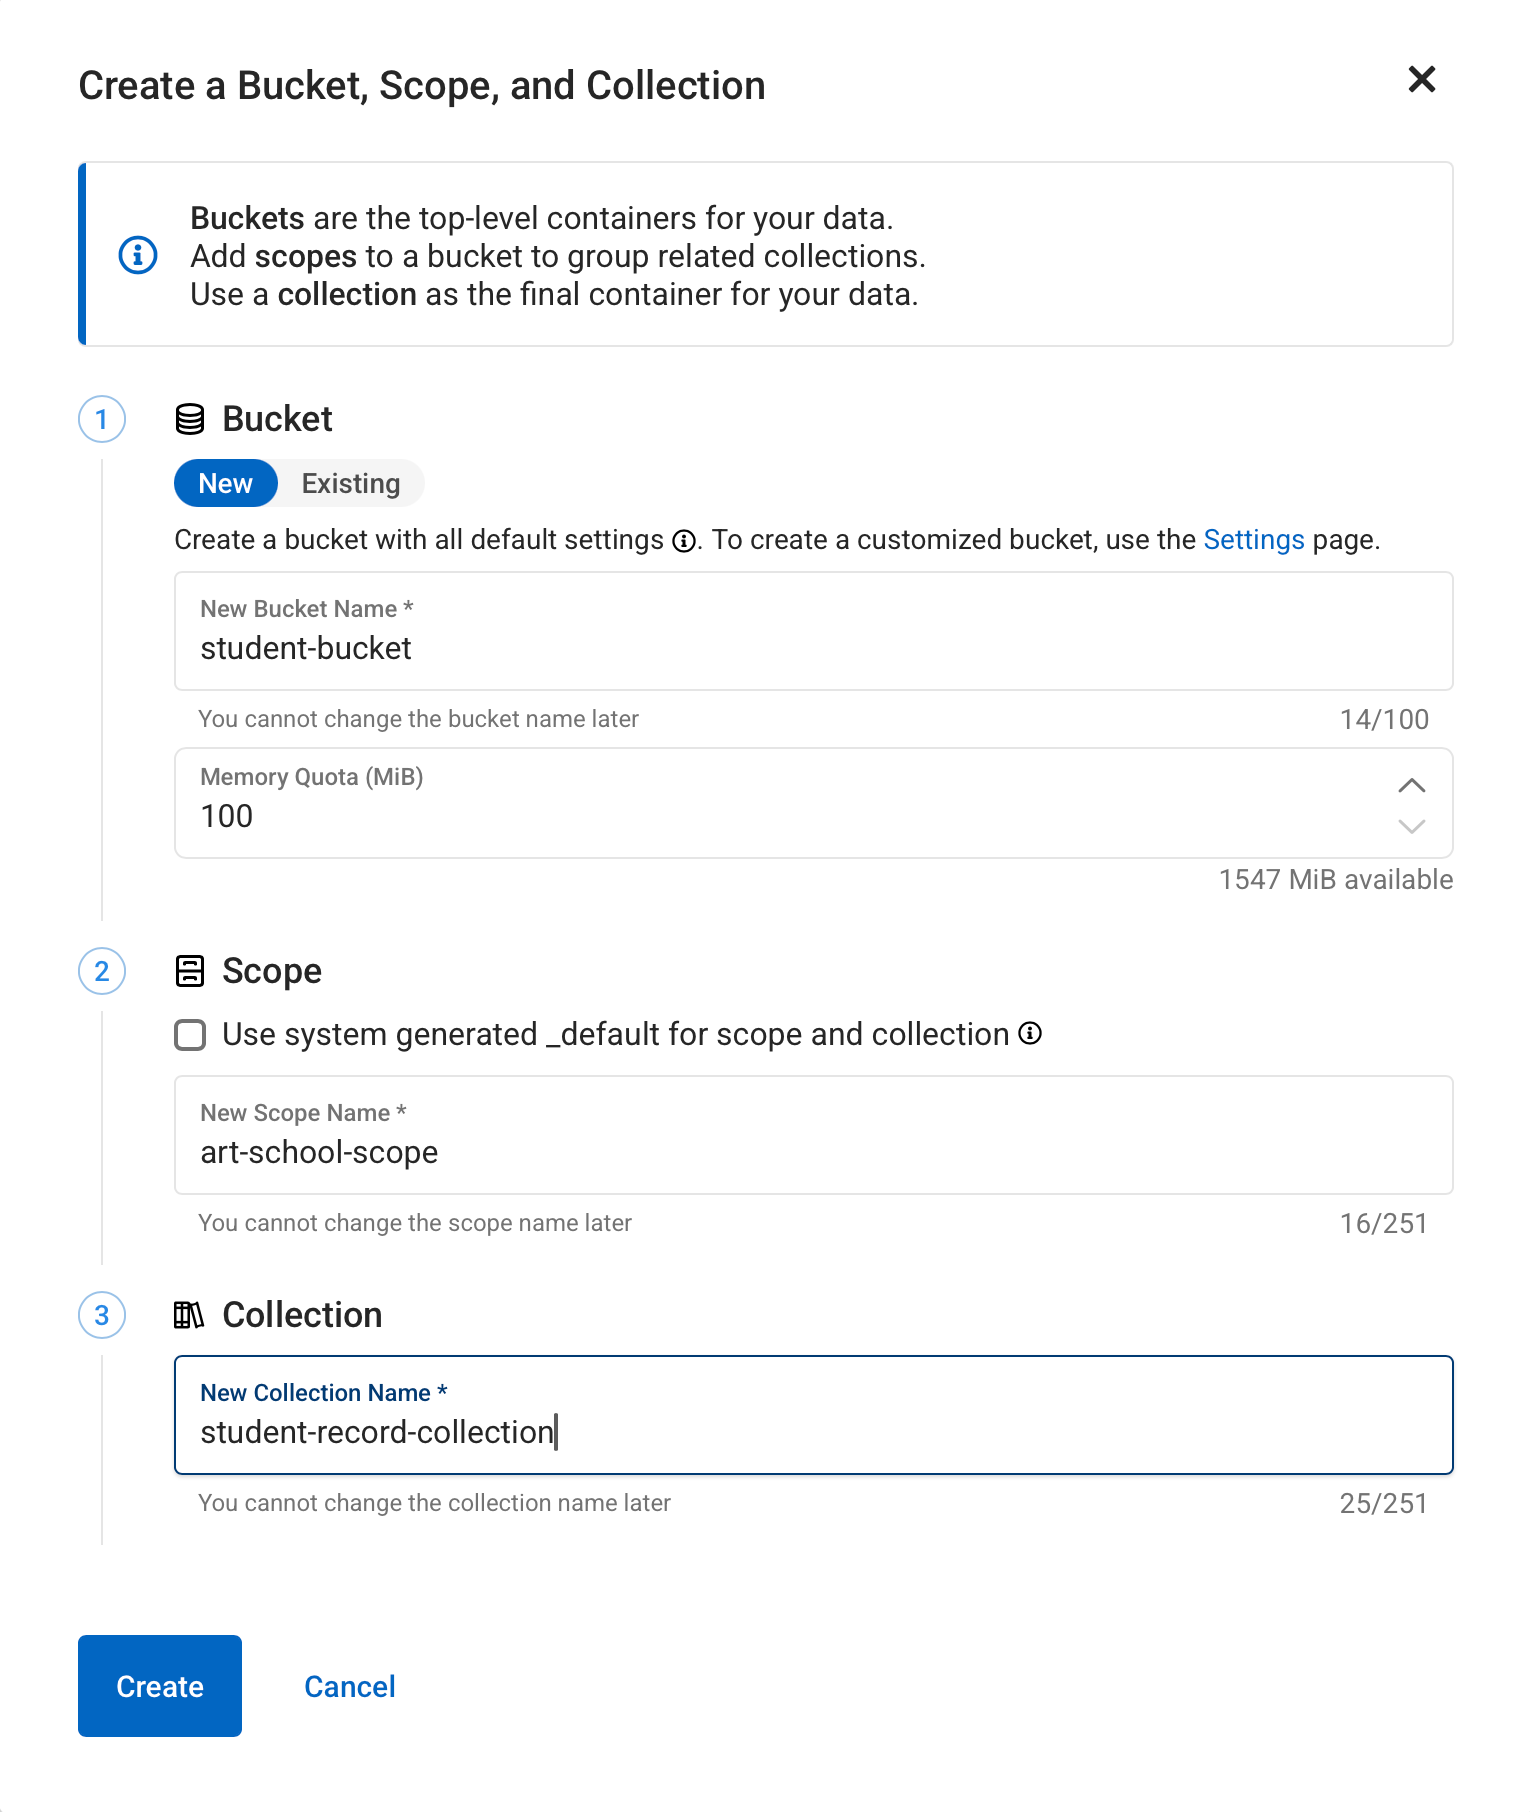Click info icon next to default settings
Viewport: 1530px width, 1812px height.
click(x=684, y=541)
